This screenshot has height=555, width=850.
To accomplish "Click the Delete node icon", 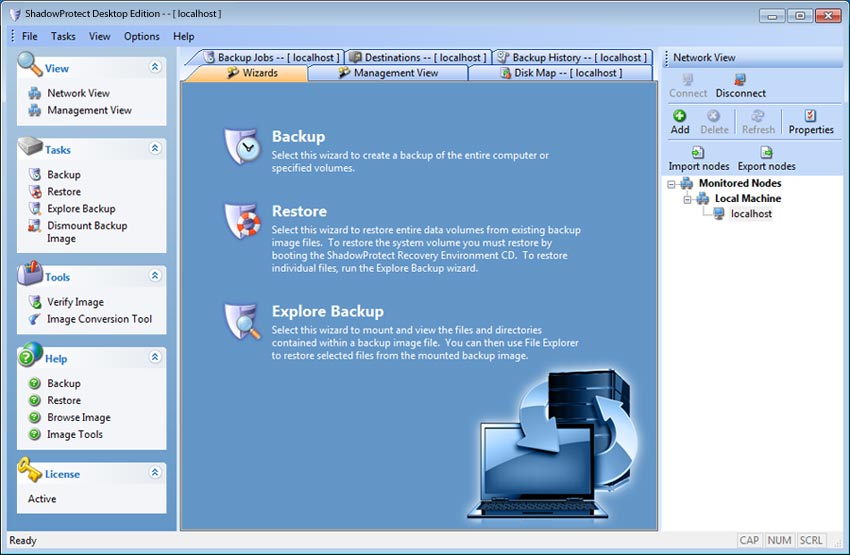I will coord(713,115).
